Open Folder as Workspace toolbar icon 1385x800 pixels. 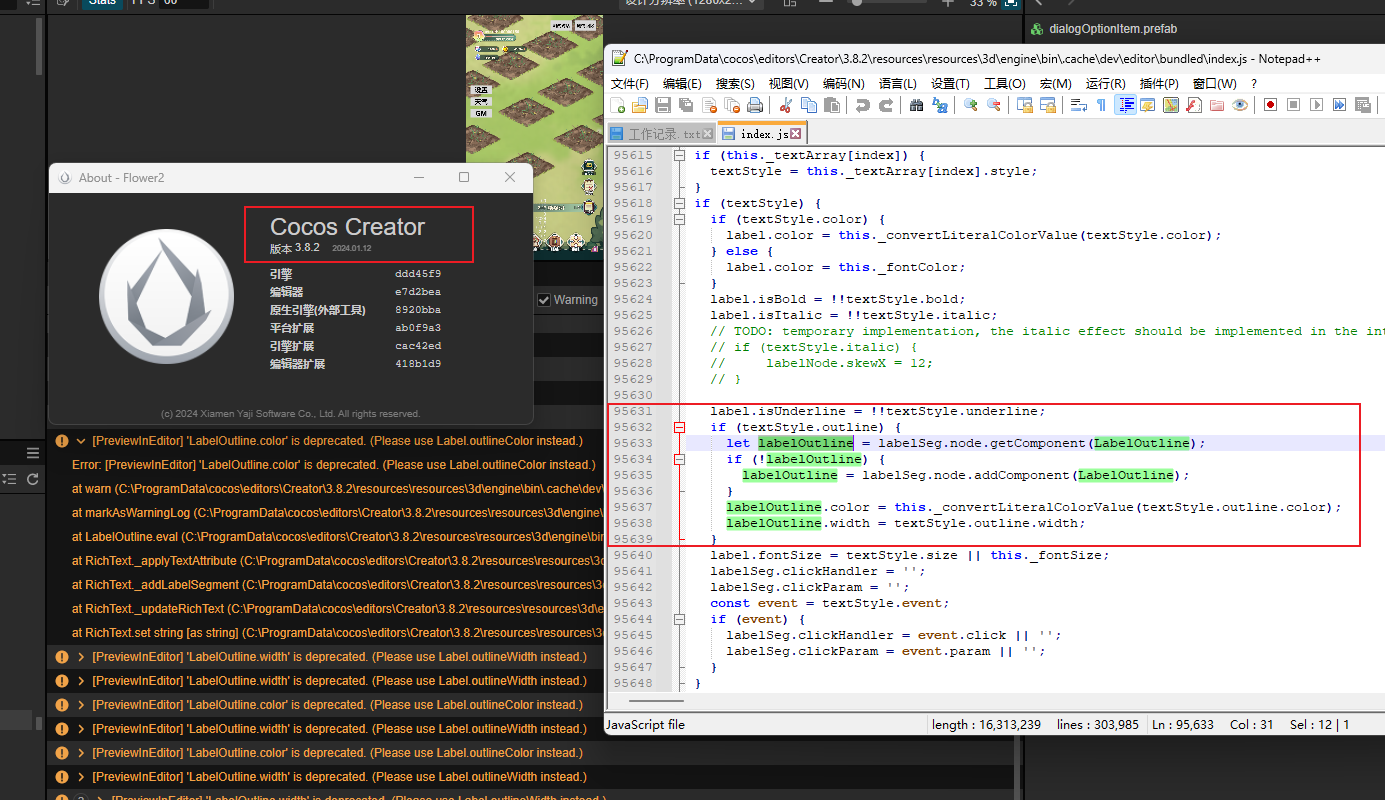pos(1217,105)
